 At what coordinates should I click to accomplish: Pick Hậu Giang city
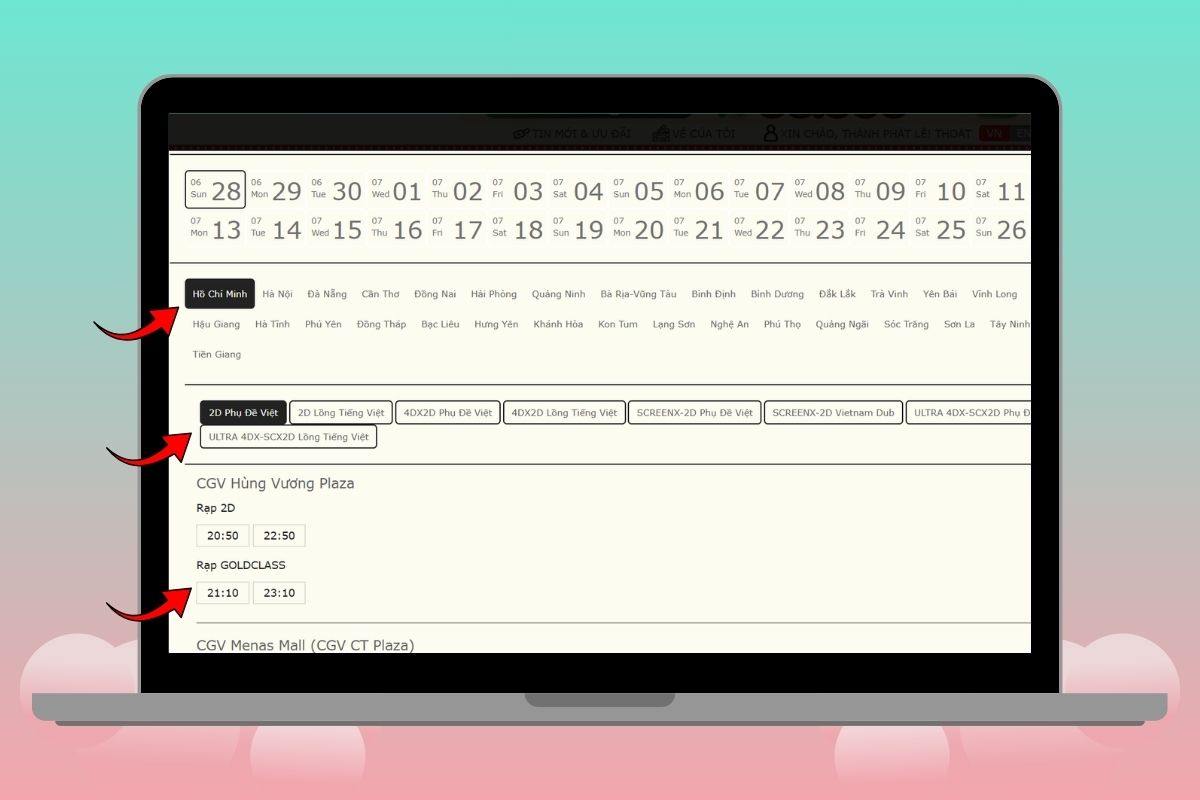(216, 324)
